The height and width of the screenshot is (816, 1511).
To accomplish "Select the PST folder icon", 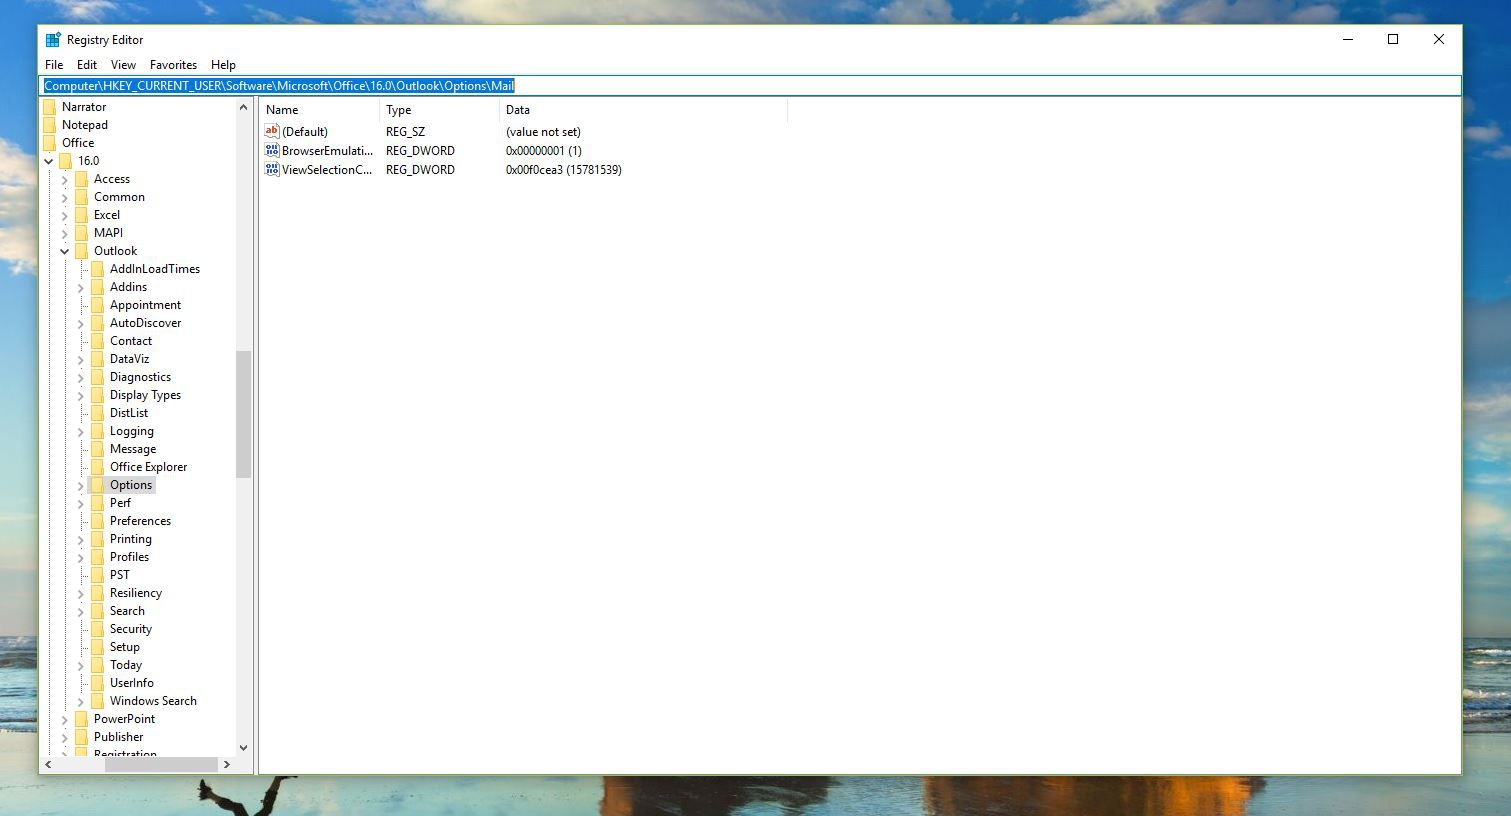I will click(97, 575).
